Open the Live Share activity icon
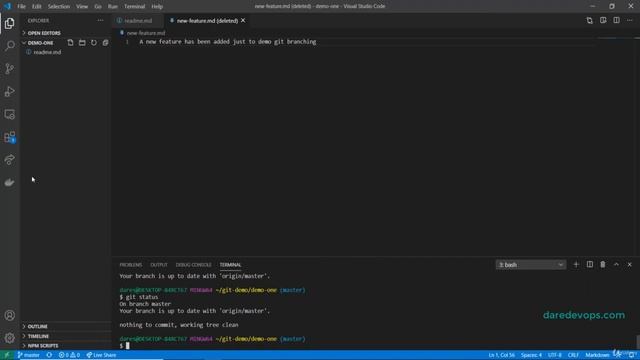640x360 pixels. point(10,160)
